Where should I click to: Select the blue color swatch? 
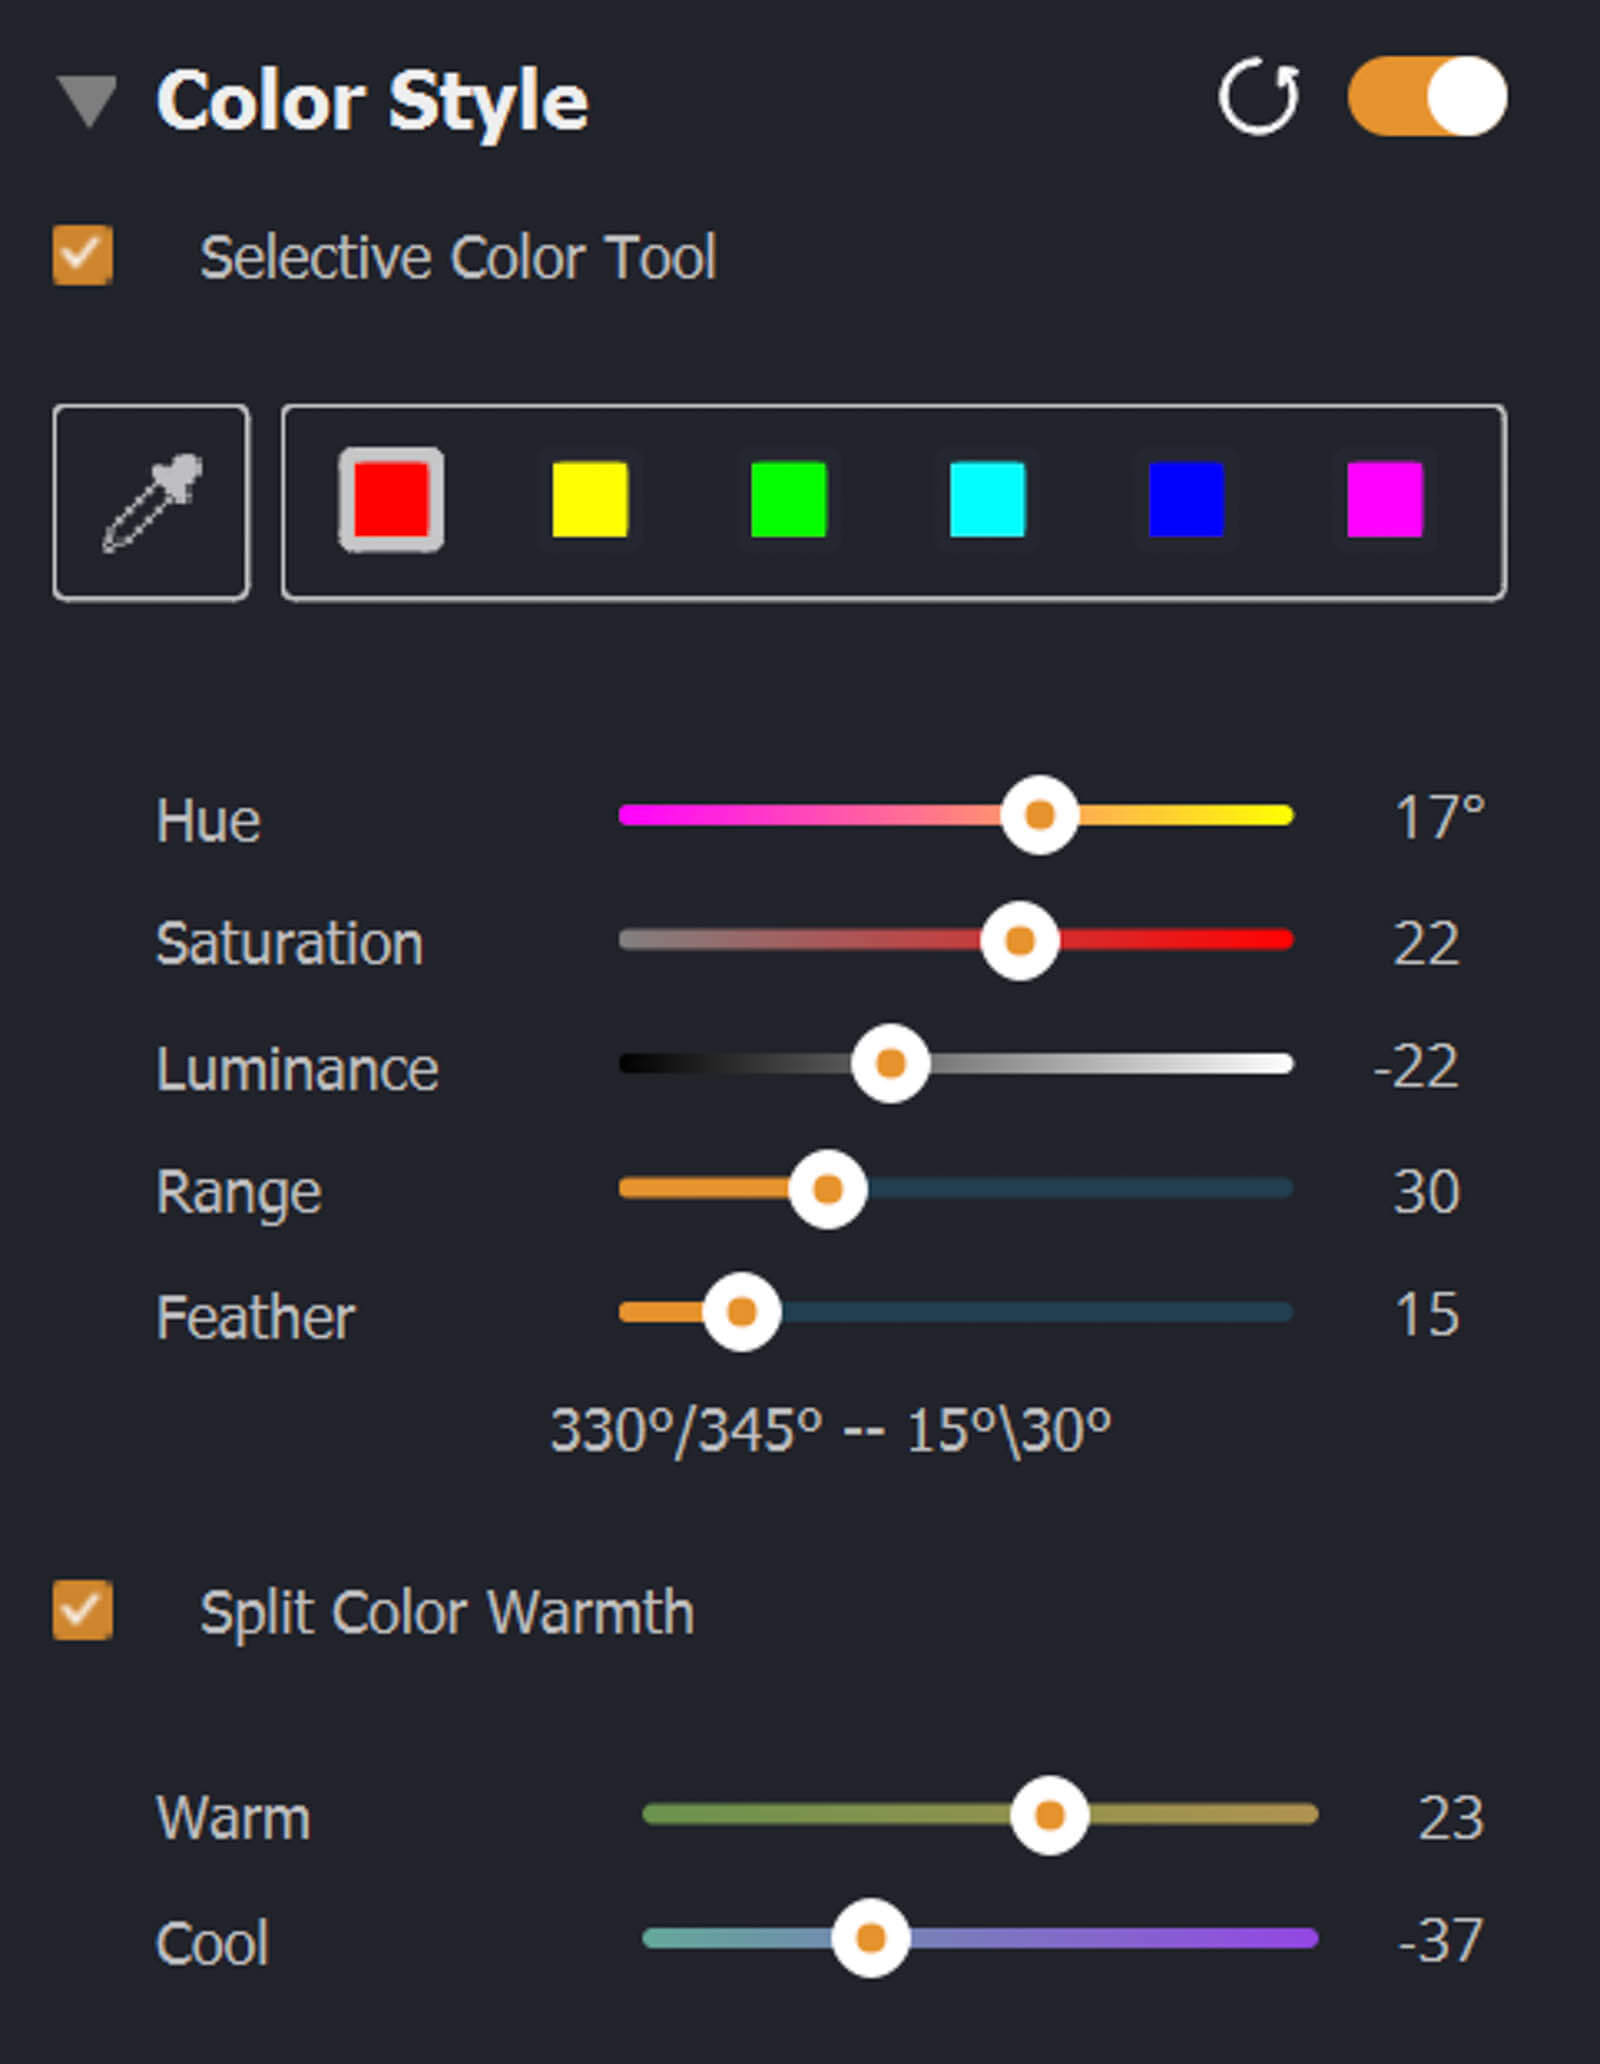1186,499
